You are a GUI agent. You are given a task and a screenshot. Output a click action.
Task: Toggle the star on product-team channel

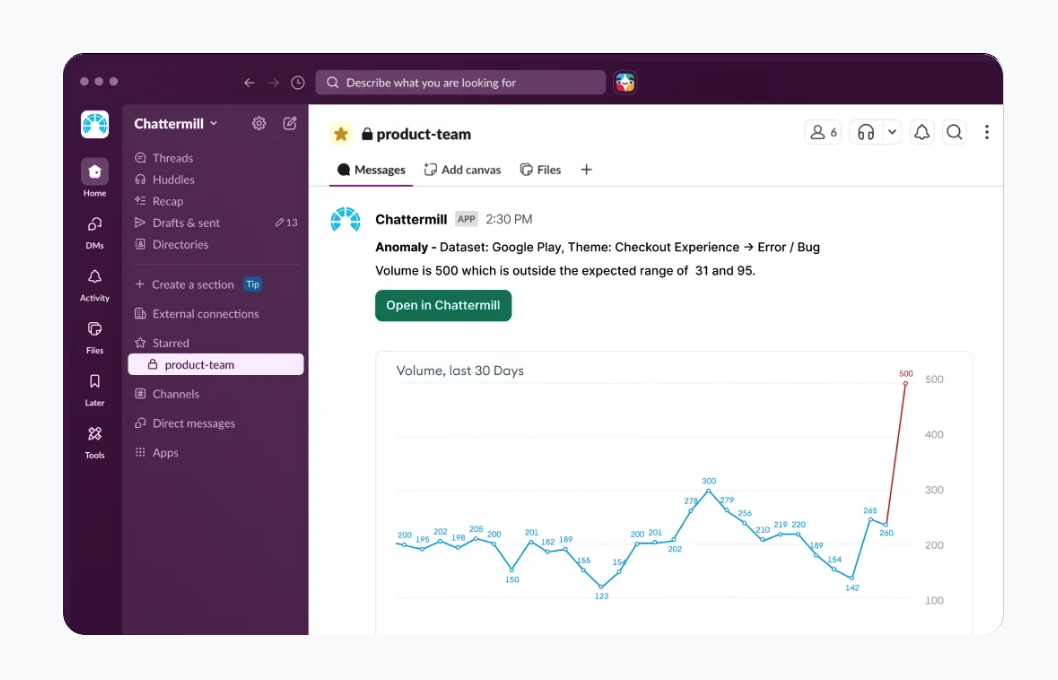tap(341, 134)
